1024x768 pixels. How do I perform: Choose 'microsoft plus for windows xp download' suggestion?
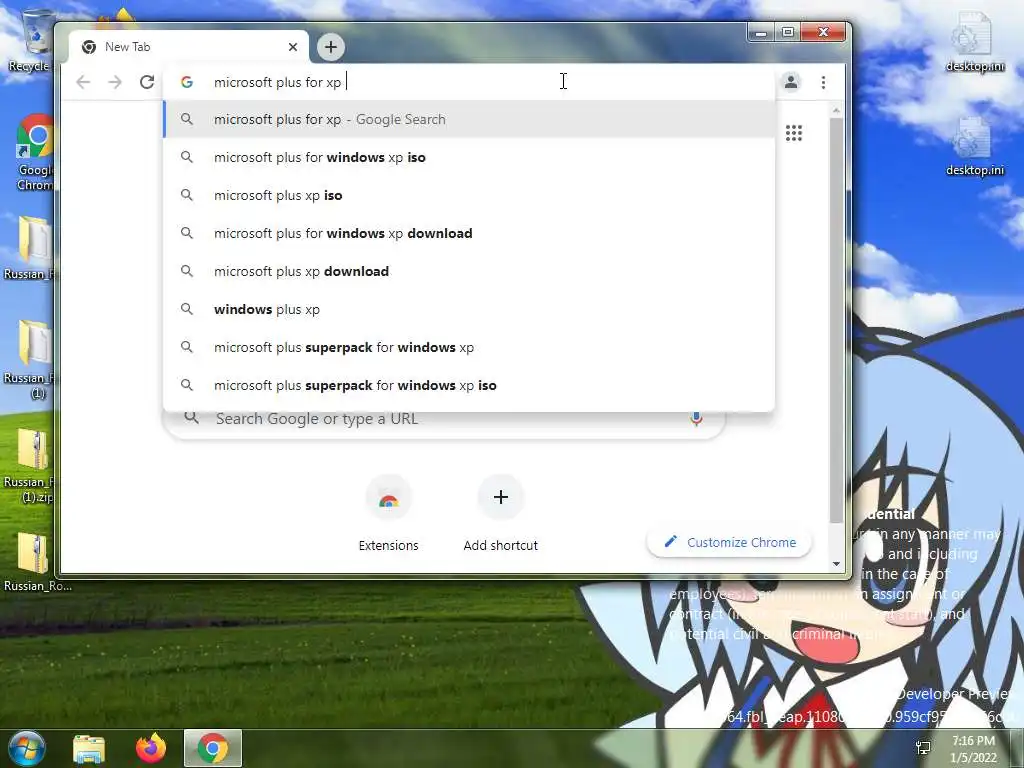469,233
